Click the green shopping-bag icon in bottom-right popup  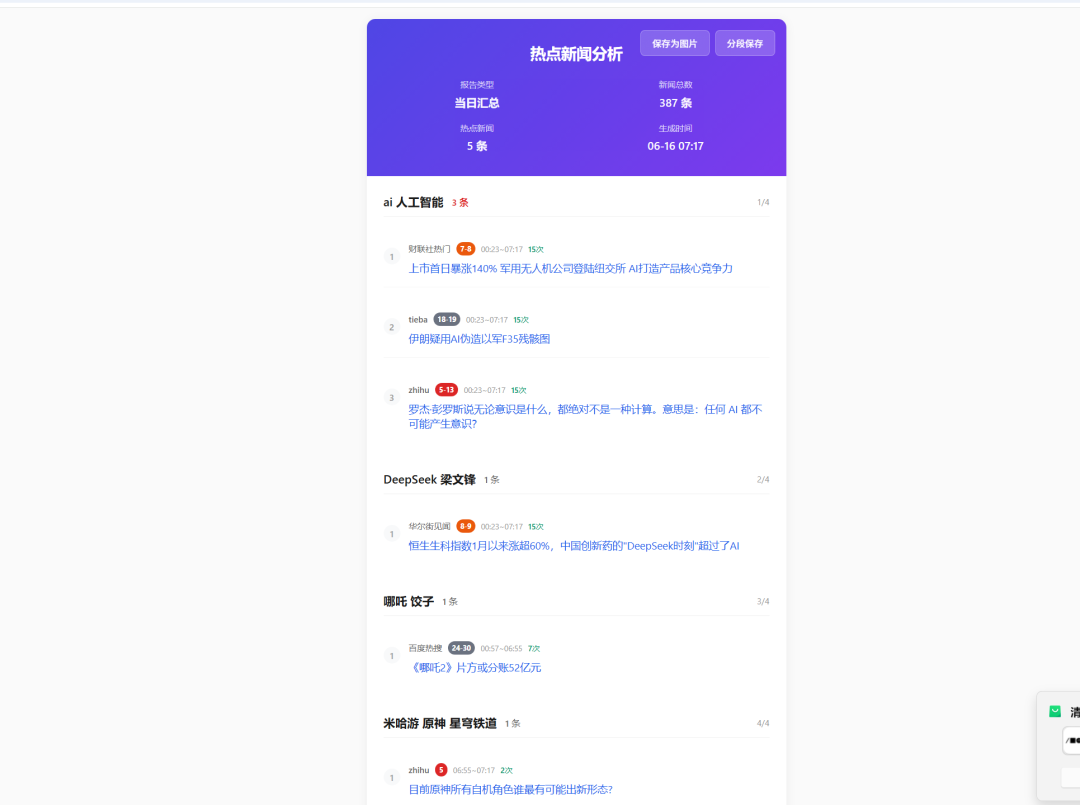coord(1055,711)
